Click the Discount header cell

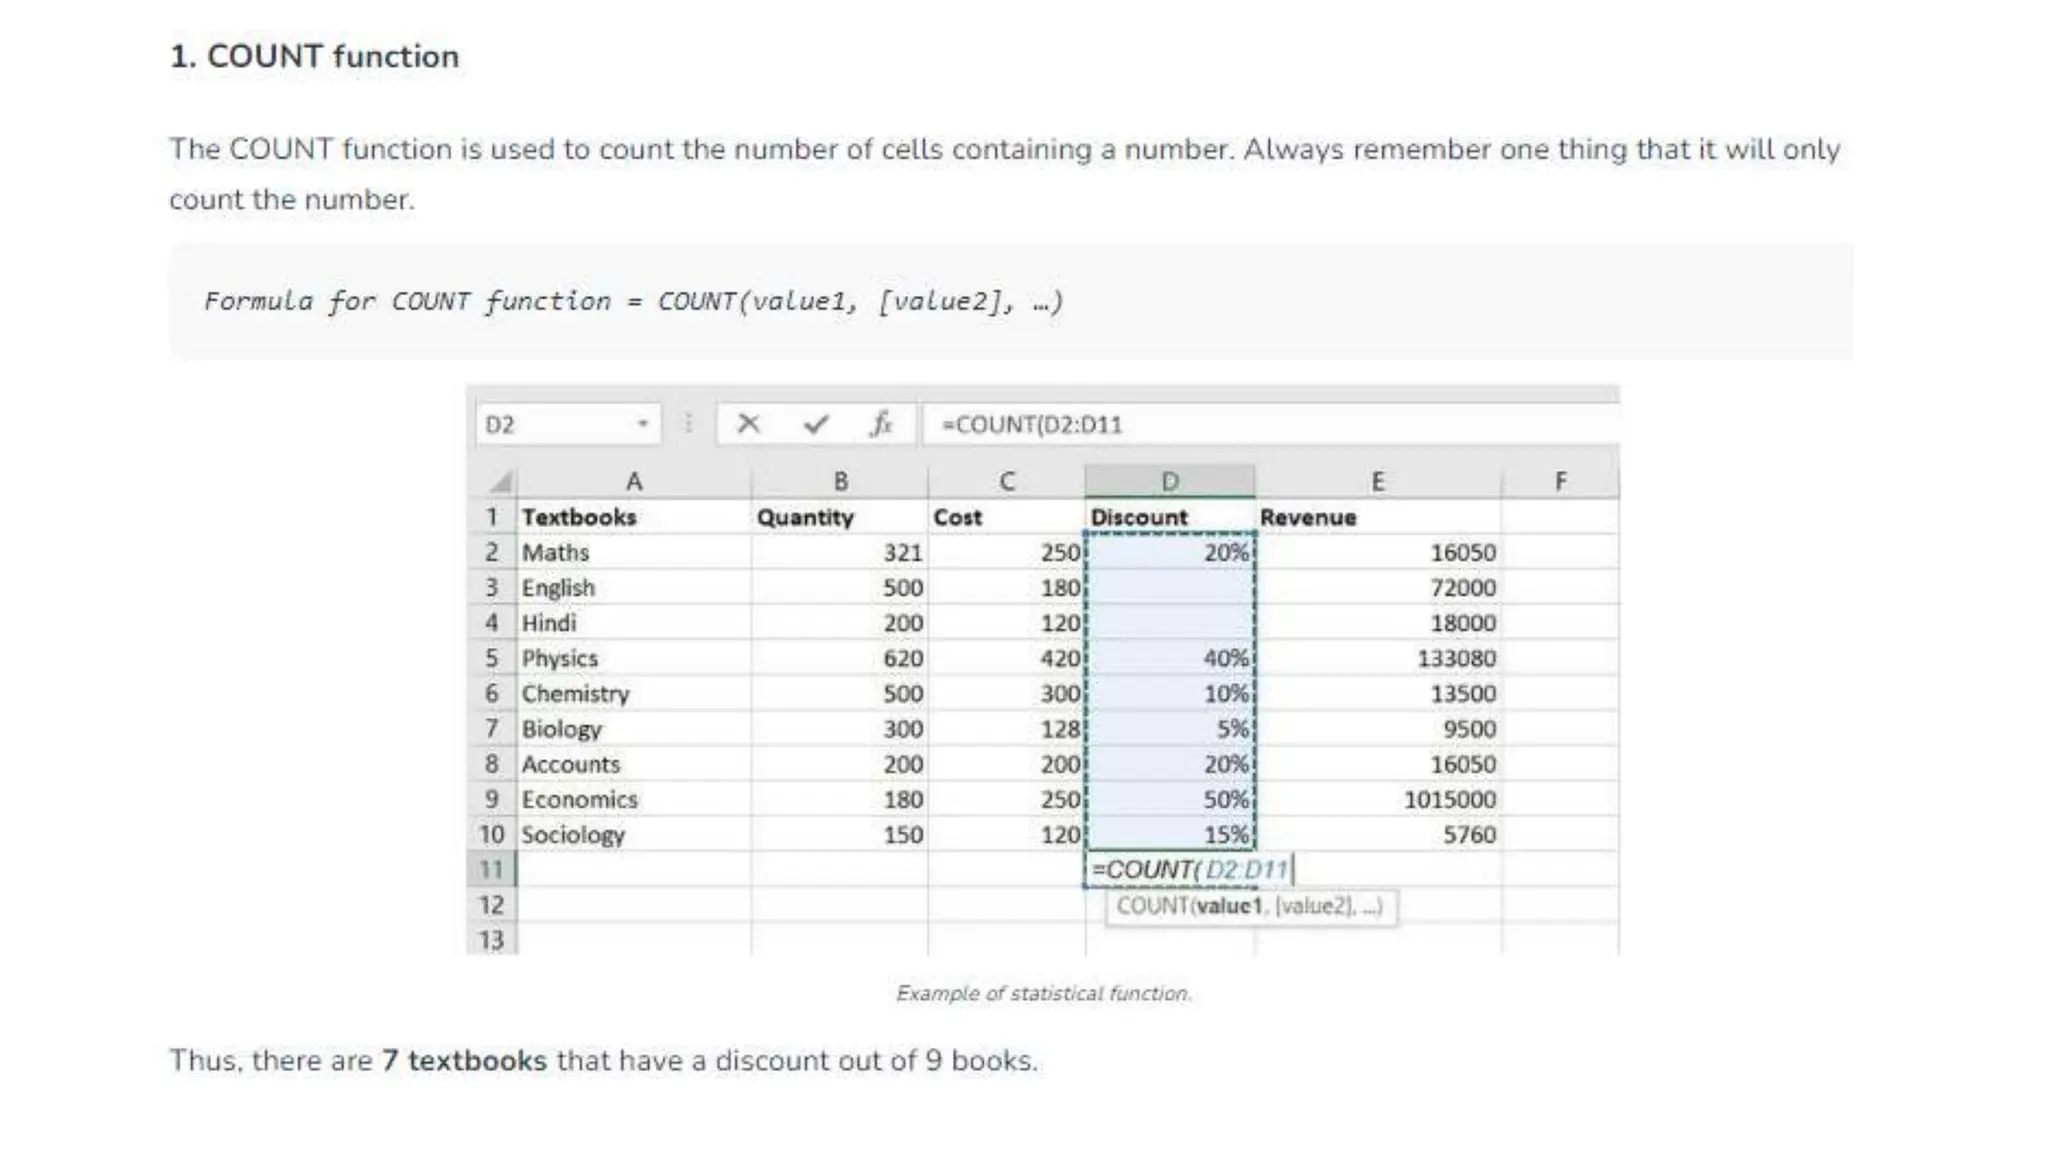(x=1169, y=517)
